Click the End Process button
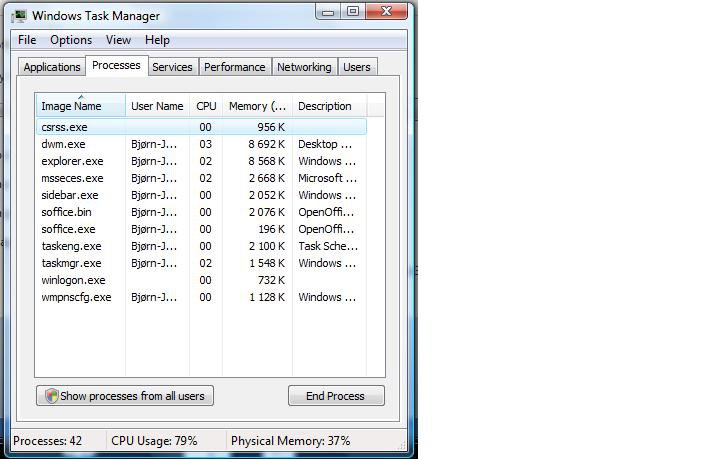Viewport: 720px width, 459px height. point(336,396)
